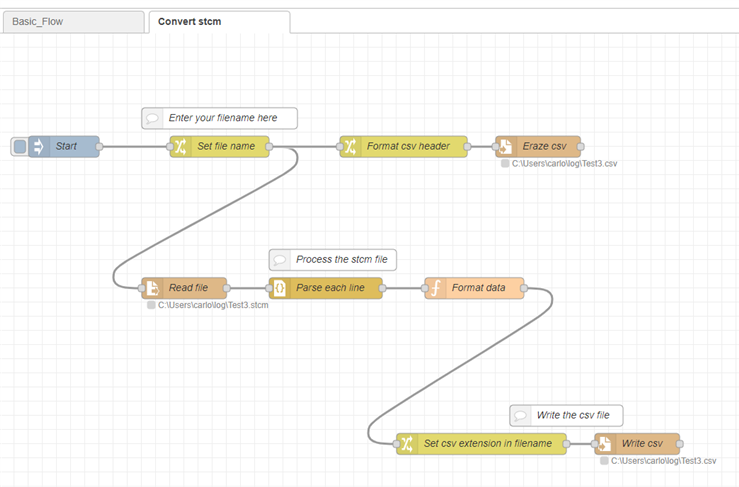739x487 pixels.
Task: Select the 'Enter your filename here' comment node
Action: pyautogui.click(x=219, y=118)
